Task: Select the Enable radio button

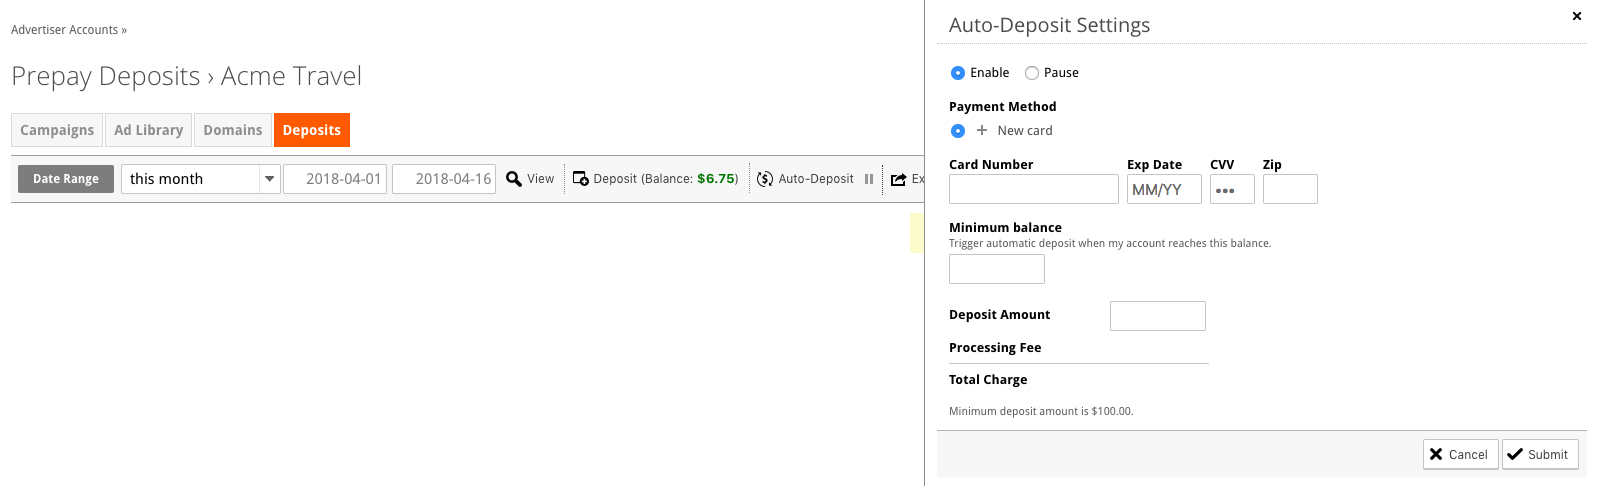Action: [x=958, y=73]
